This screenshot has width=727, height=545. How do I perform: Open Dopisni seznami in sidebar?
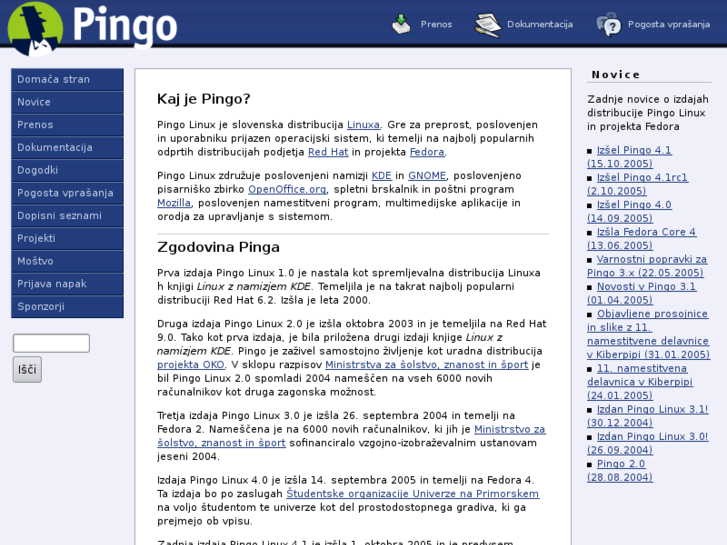pyautogui.click(x=67, y=216)
